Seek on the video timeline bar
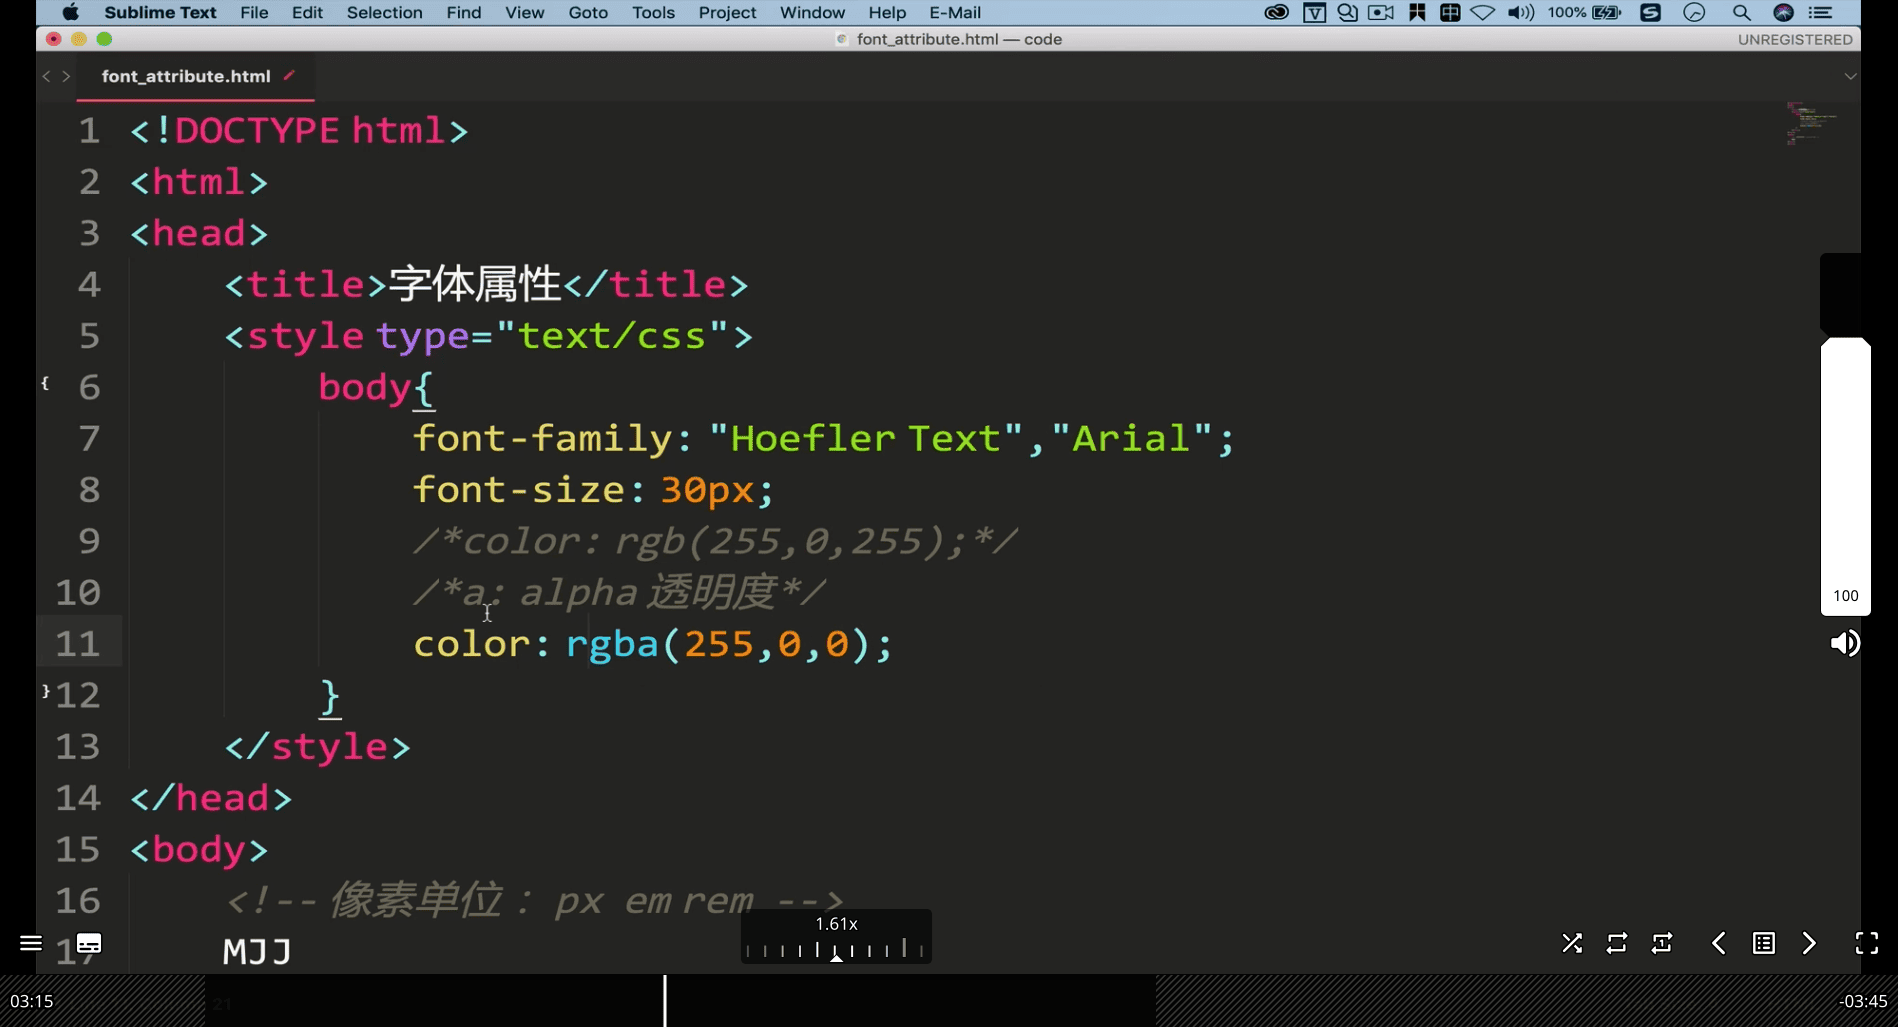This screenshot has height=1027, width=1898. 949,1001
